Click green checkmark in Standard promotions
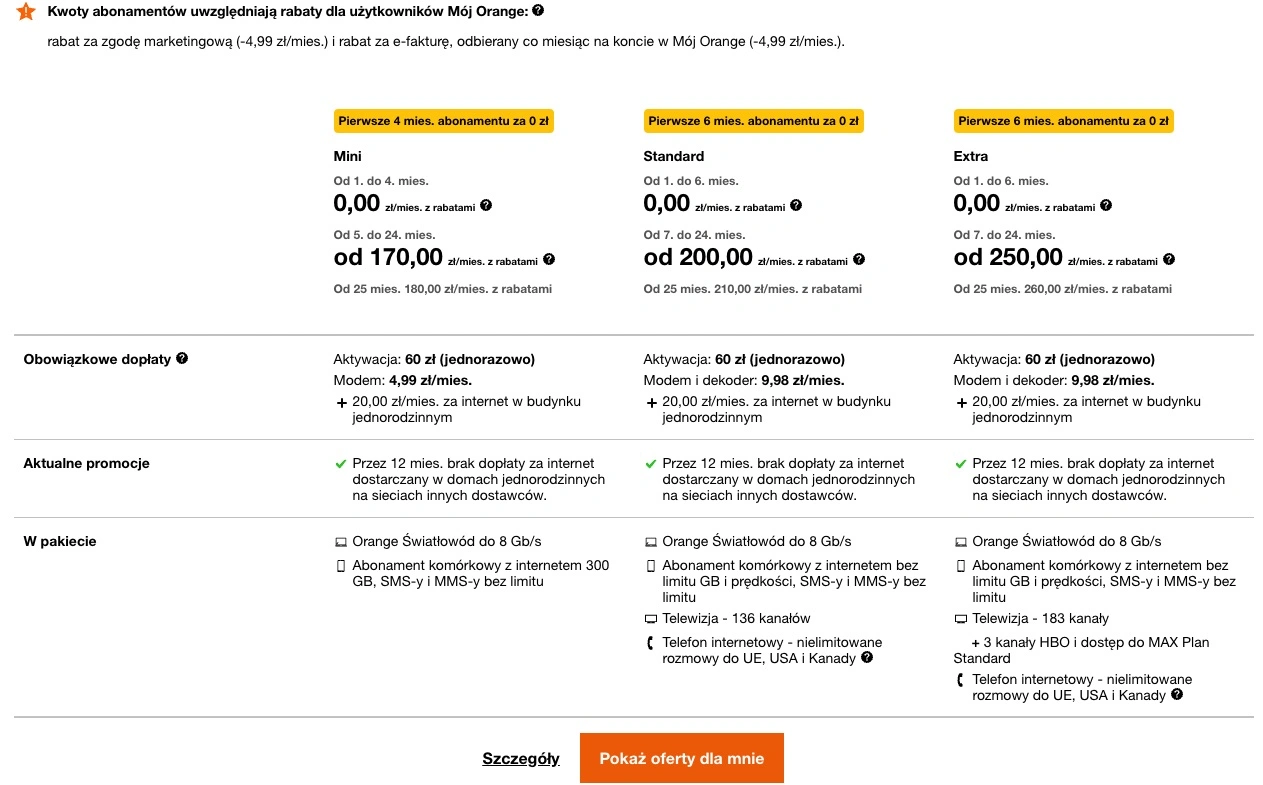The height and width of the screenshot is (785, 1263). [651, 464]
